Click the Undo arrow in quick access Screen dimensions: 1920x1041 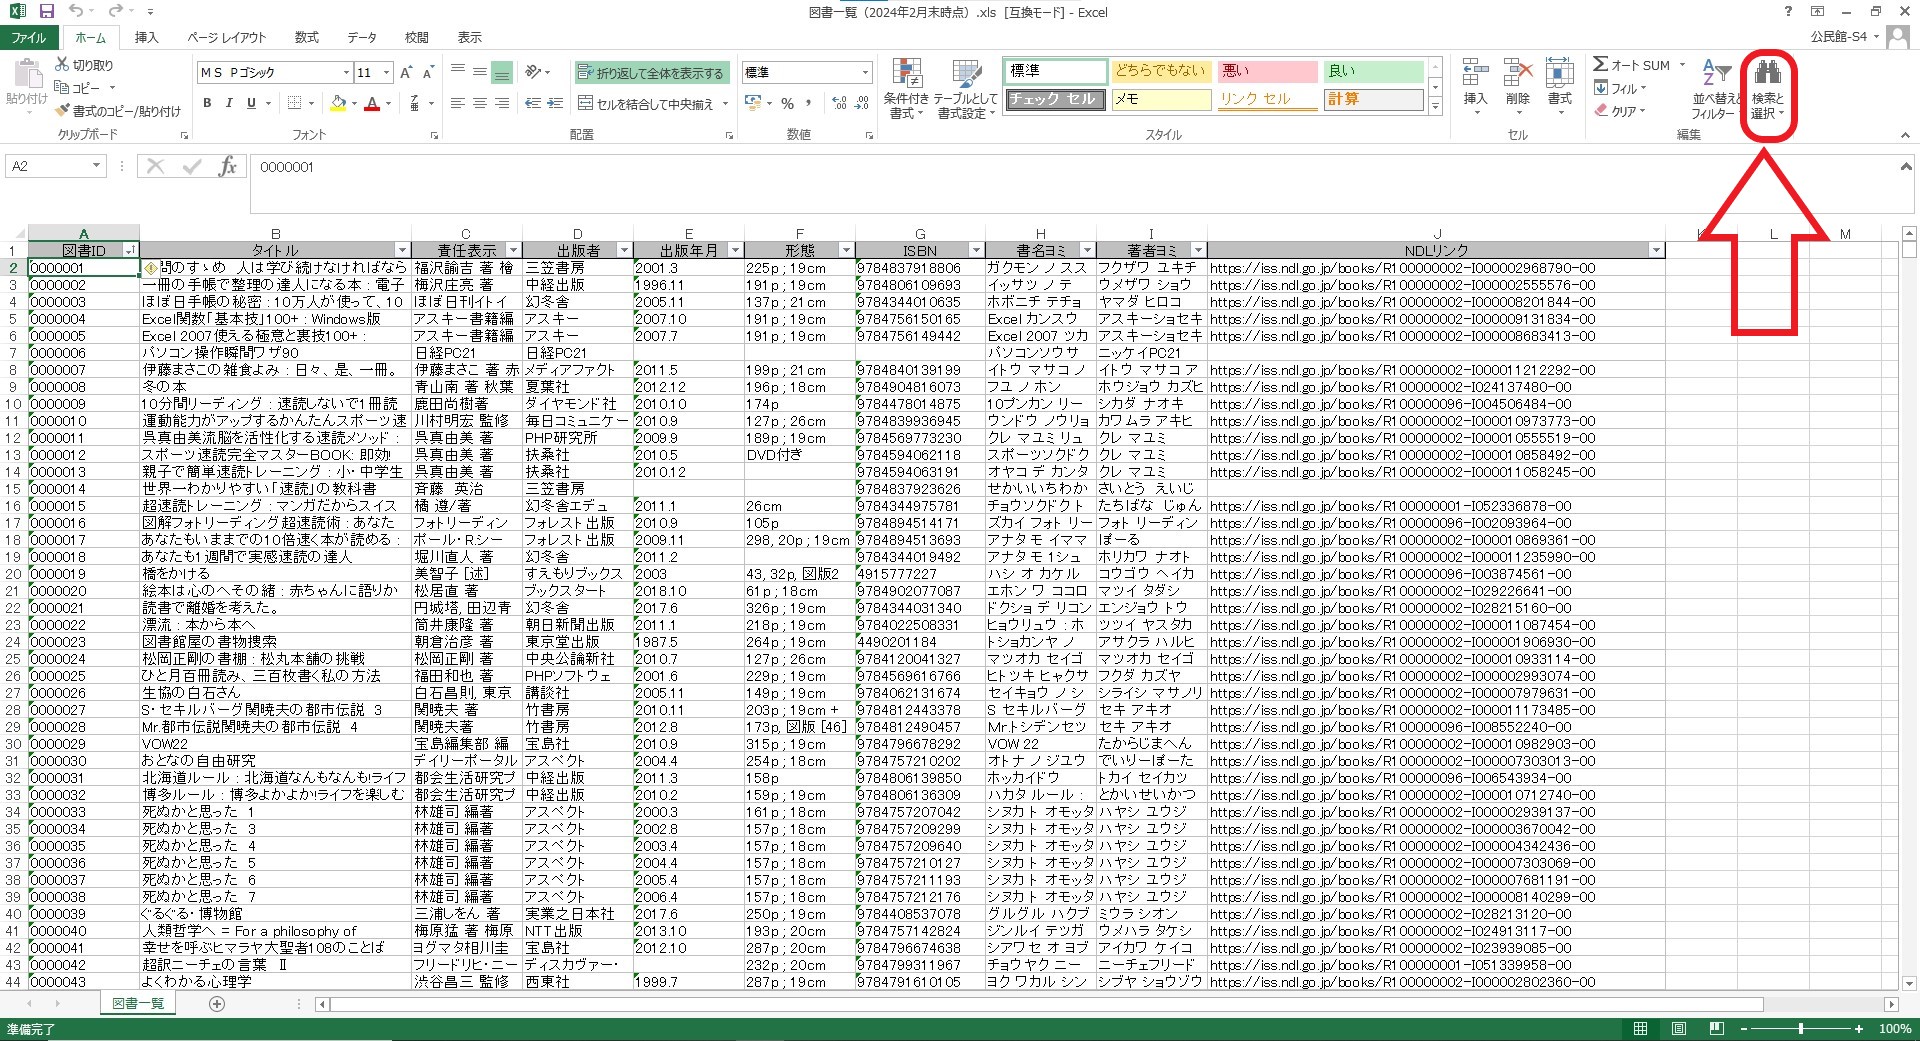tap(76, 12)
